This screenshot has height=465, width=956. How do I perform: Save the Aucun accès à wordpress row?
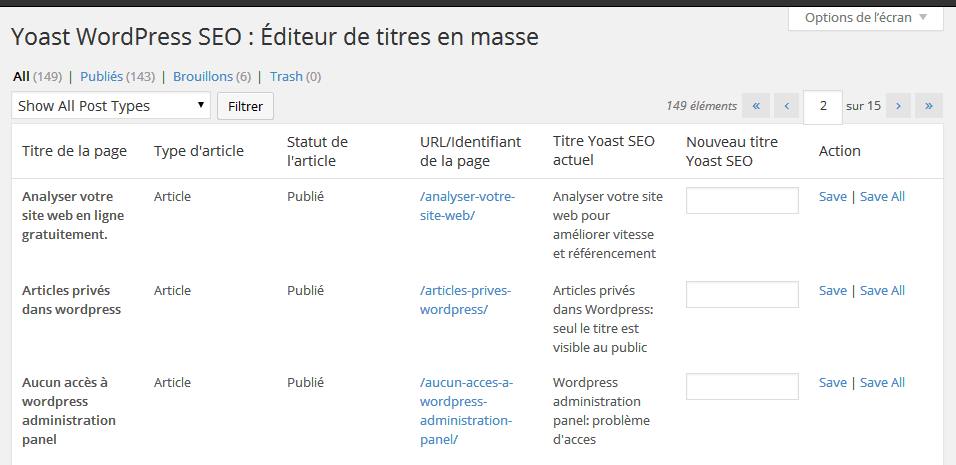(x=832, y=382)
